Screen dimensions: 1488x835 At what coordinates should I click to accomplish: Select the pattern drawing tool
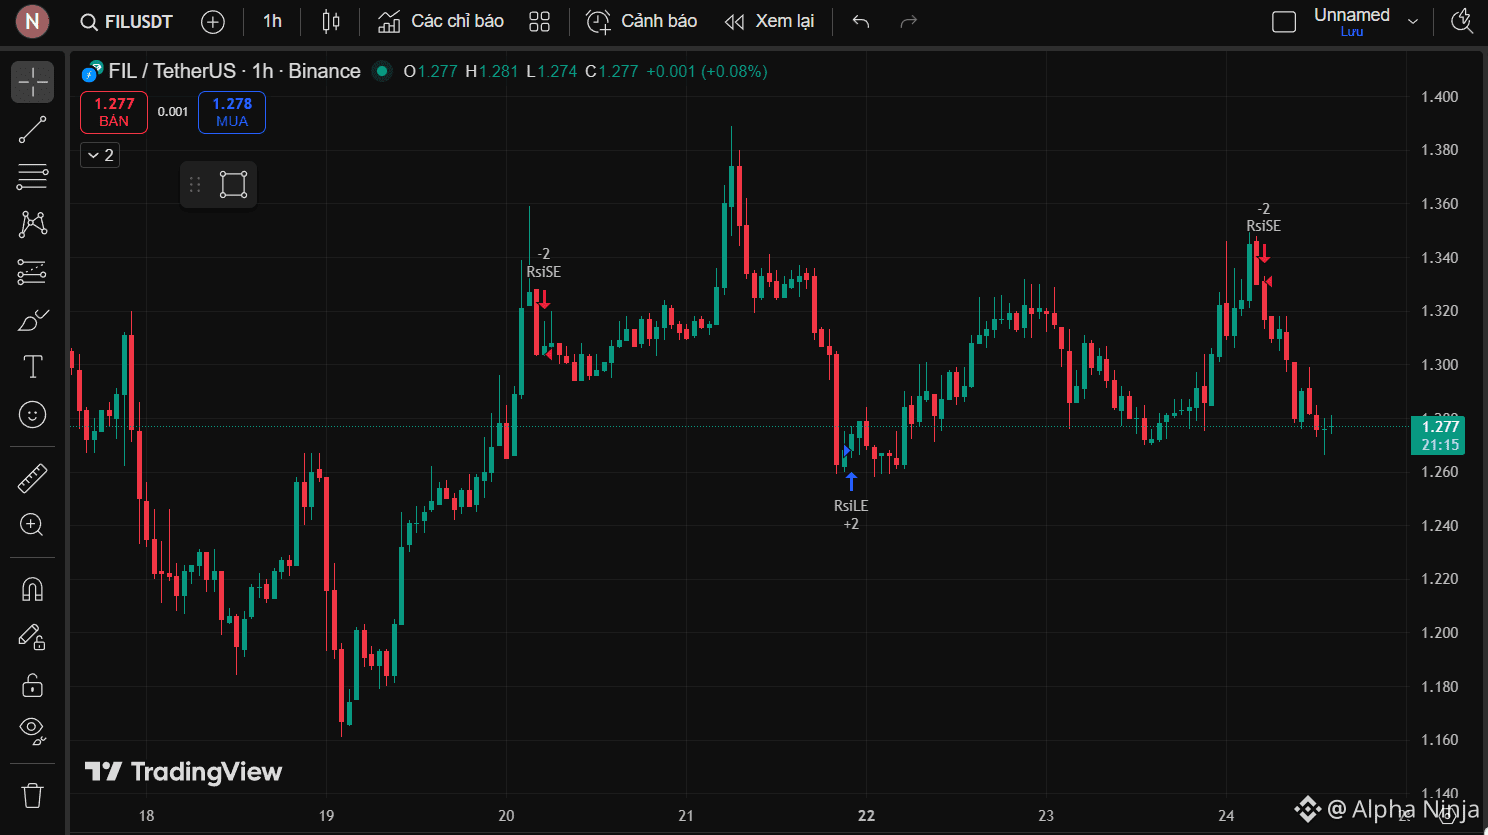(32, 224)
